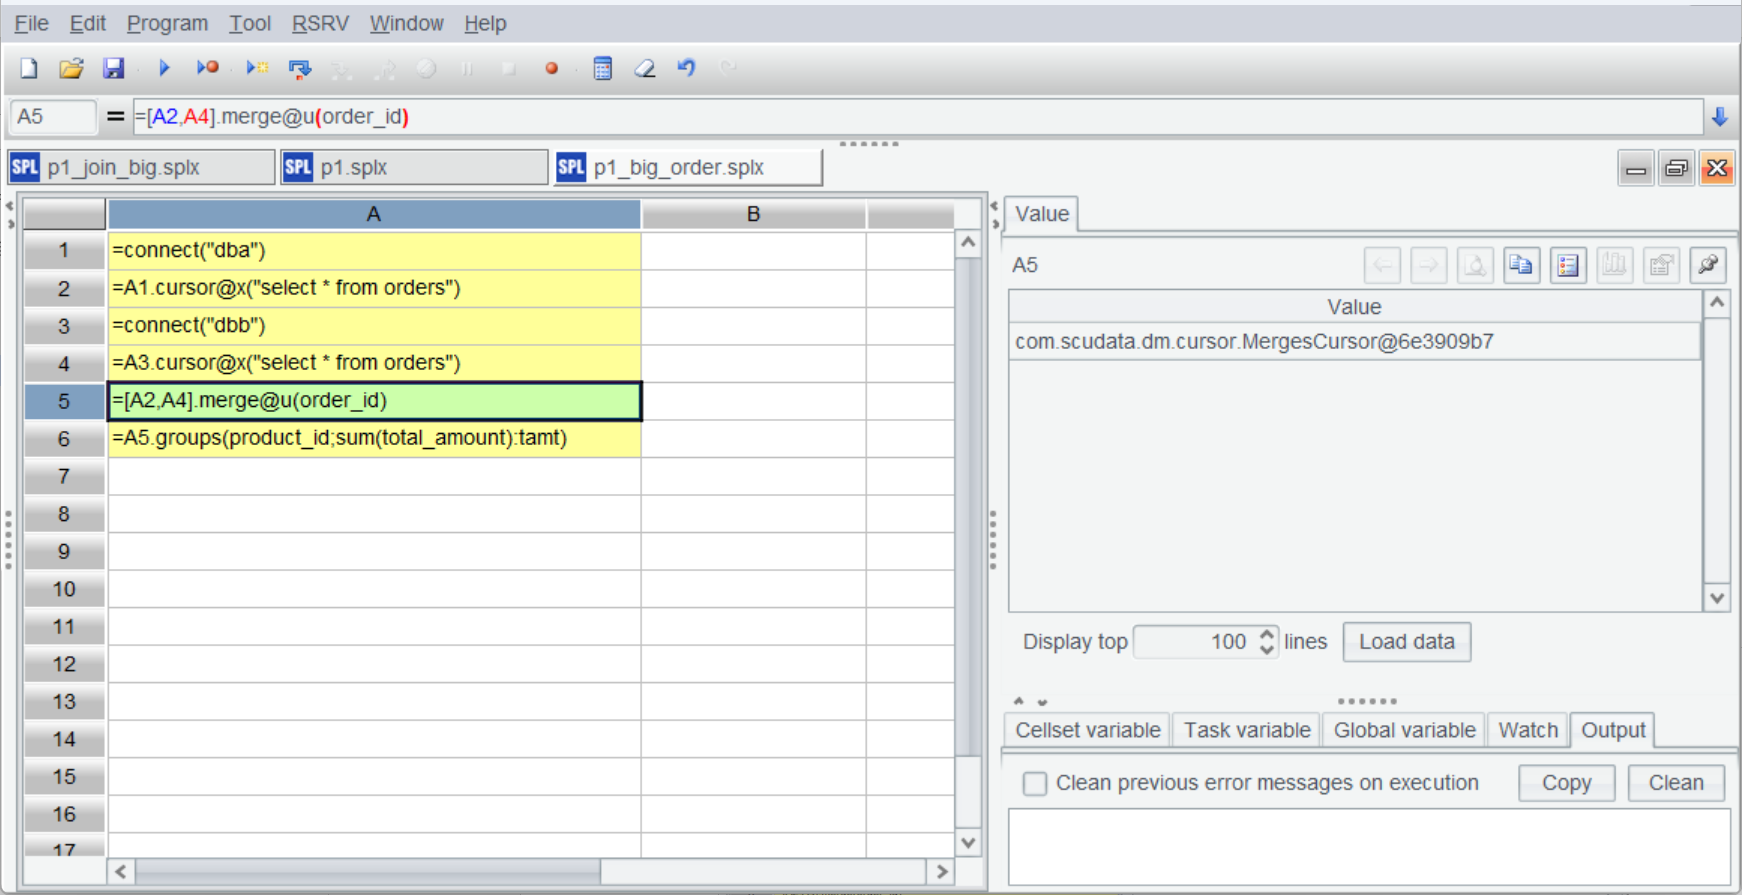
Task: Switch to the p1_join_big.splx tab
Action: point(141,167)
